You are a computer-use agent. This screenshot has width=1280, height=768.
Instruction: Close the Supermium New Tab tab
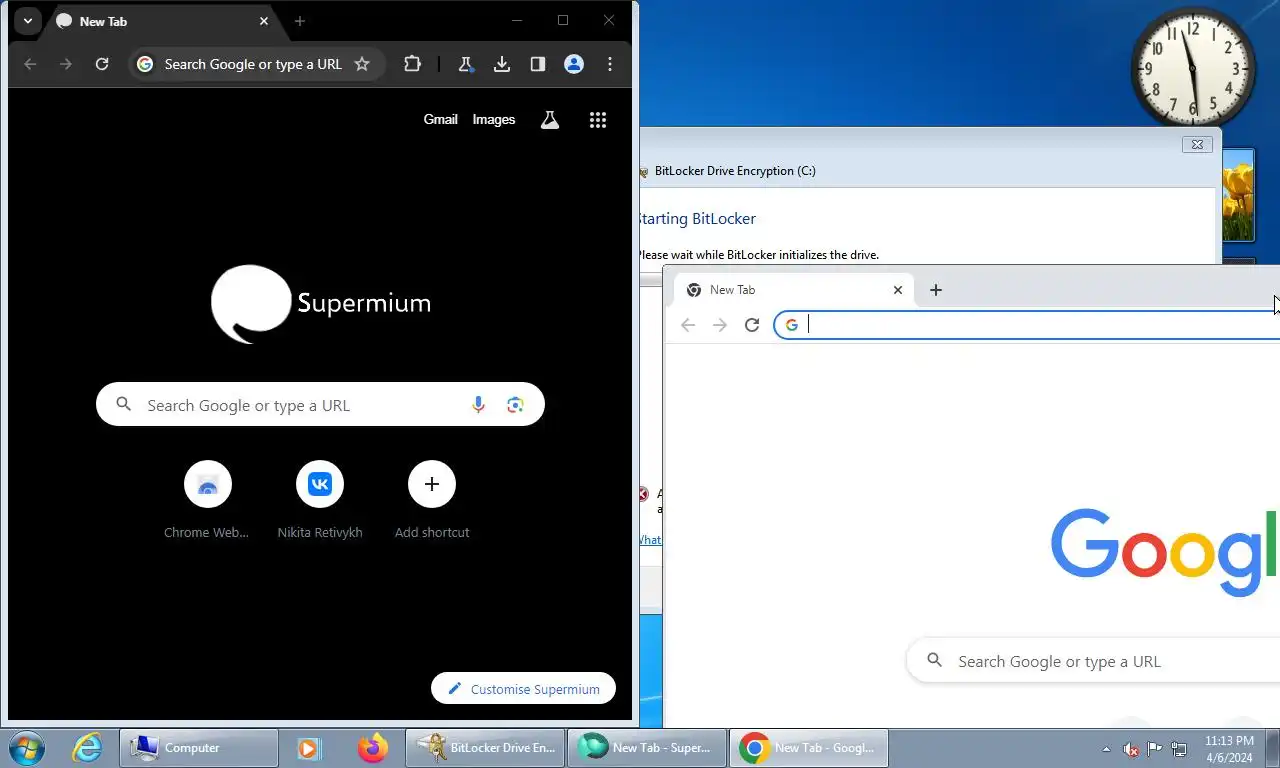pyautogui.click(x=264, y=21)
